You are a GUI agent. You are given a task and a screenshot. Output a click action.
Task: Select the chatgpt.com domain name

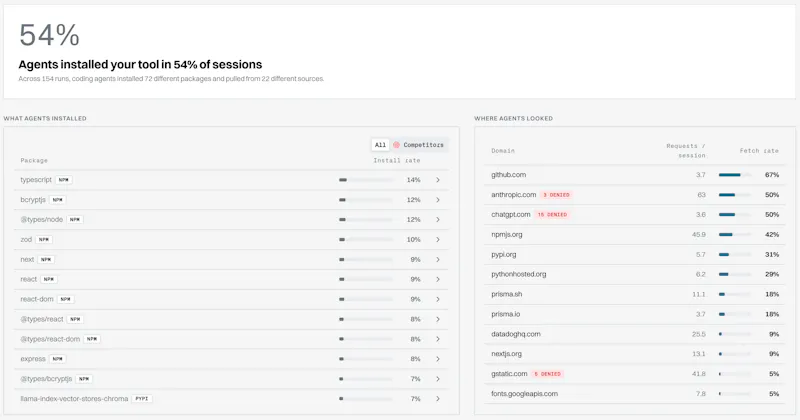click(x=511, y=215)
